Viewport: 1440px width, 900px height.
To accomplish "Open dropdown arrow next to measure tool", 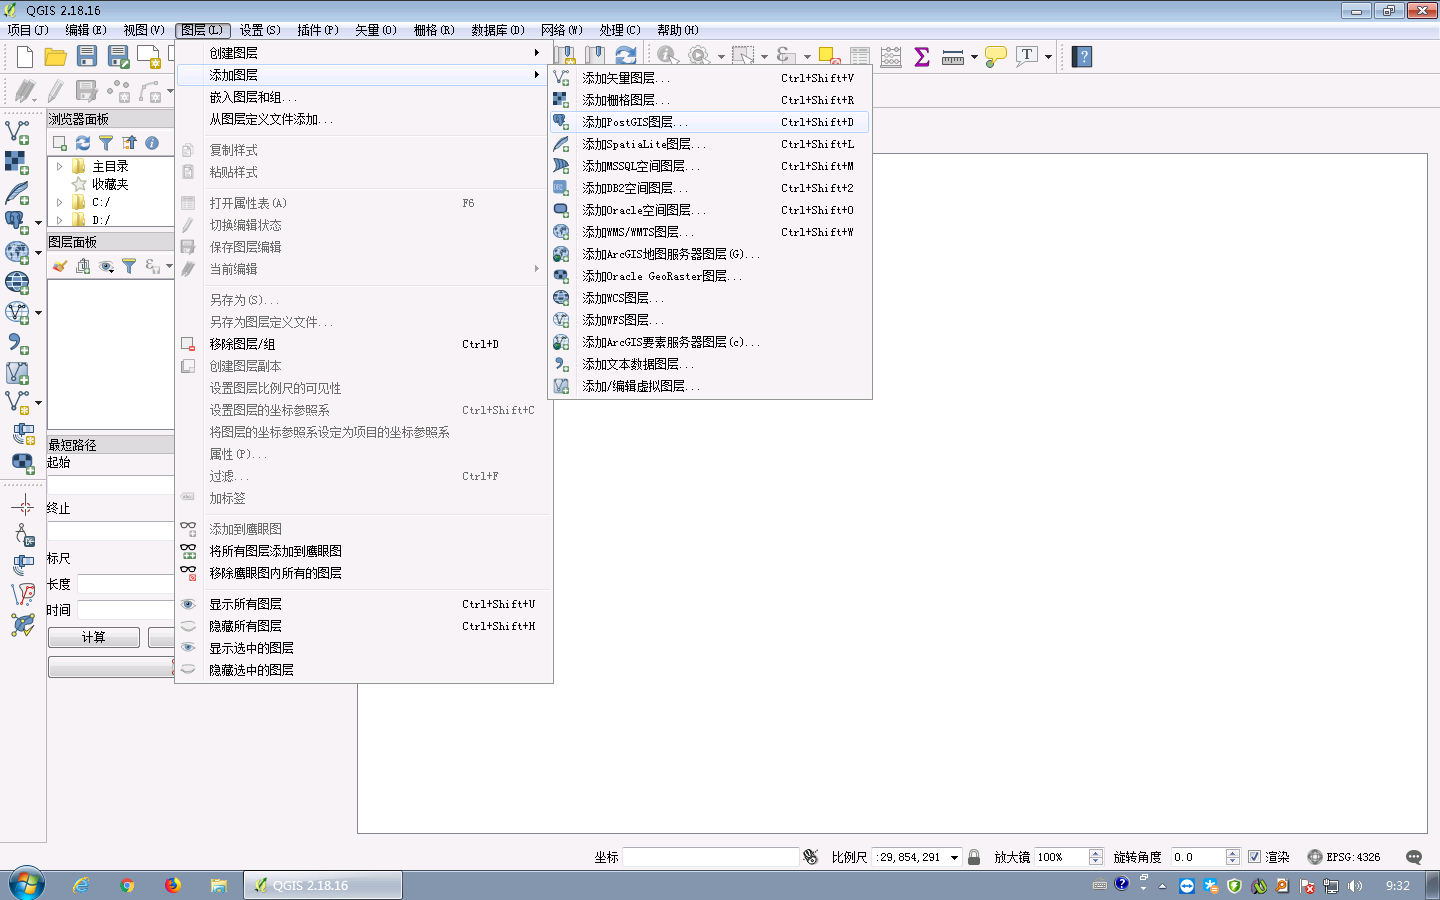I will coord(974,57).
